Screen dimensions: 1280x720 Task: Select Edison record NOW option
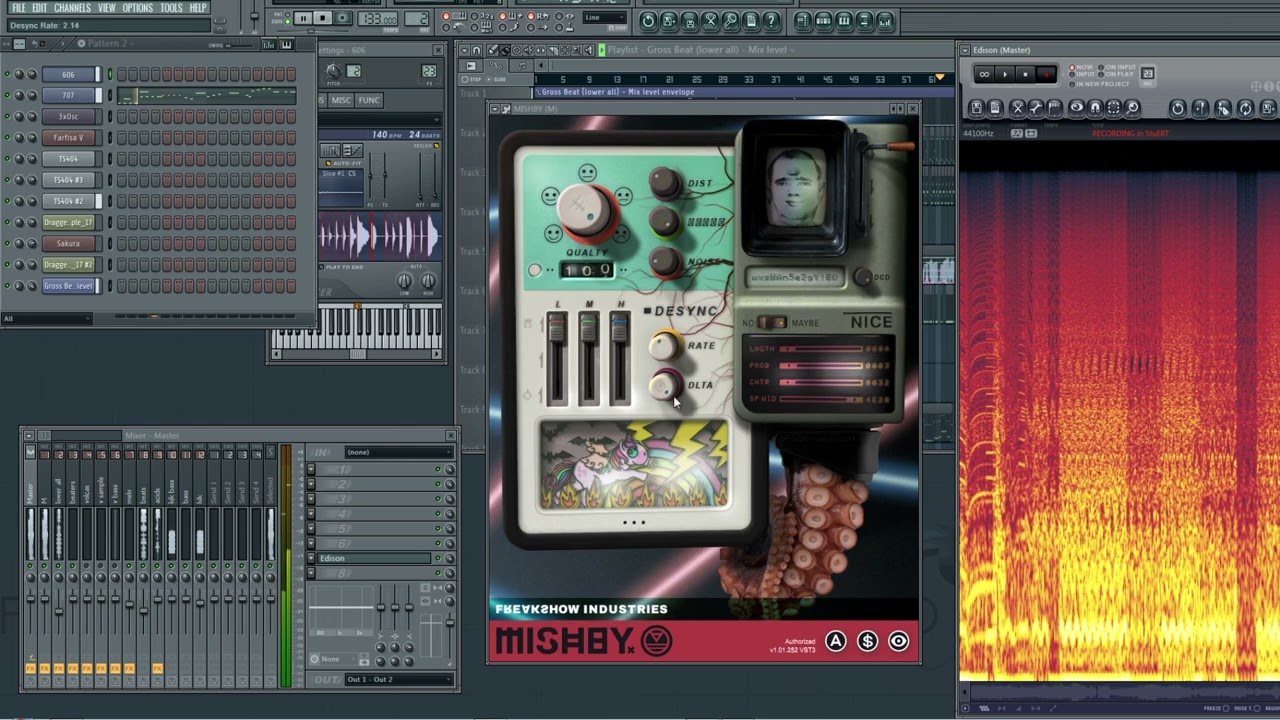(x=1083, y=67)
